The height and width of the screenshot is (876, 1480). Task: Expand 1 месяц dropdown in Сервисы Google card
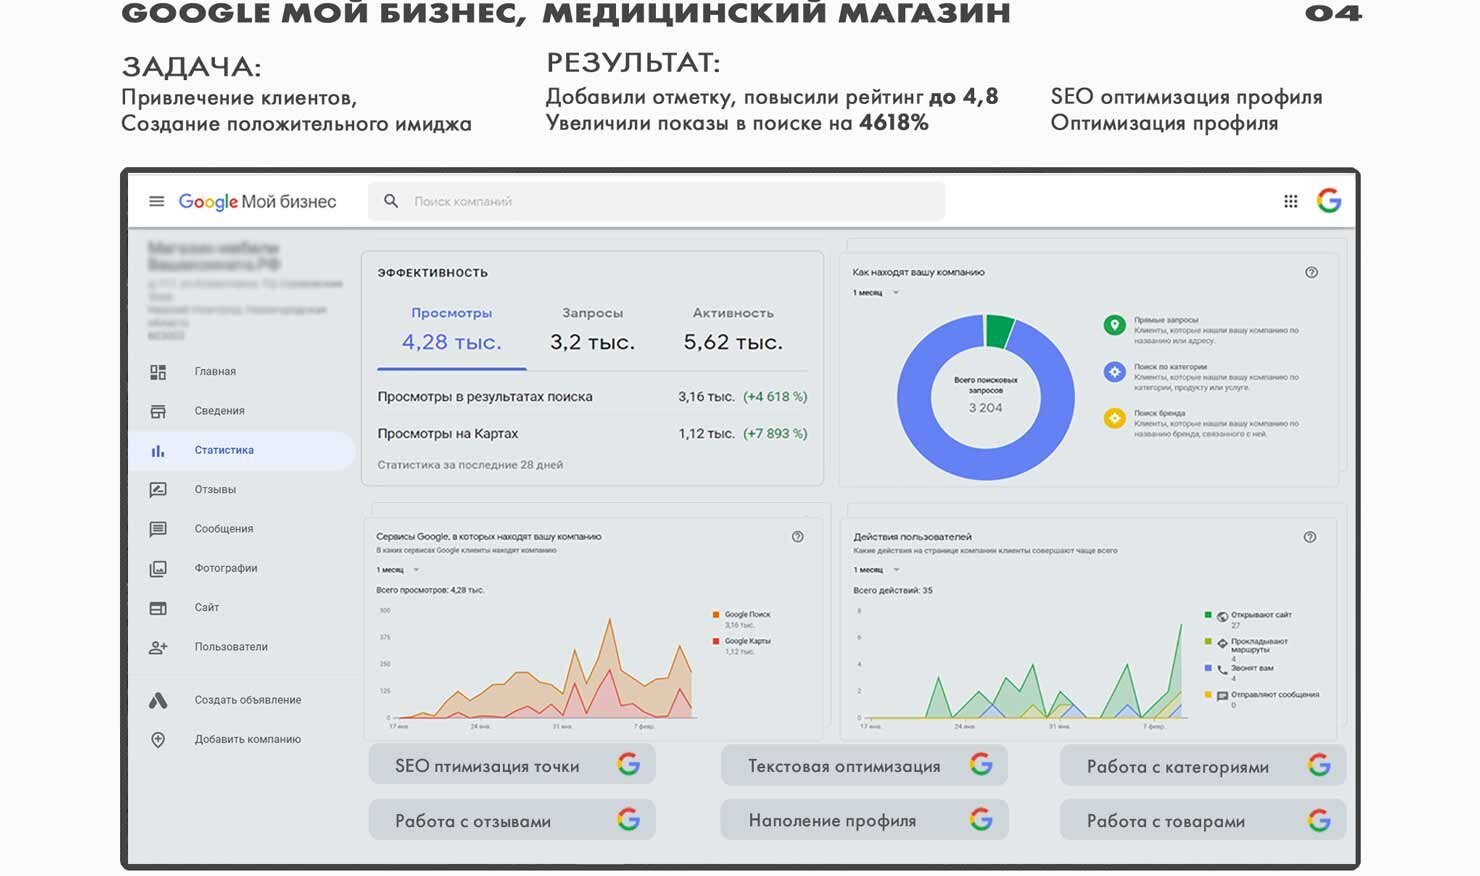398,570
